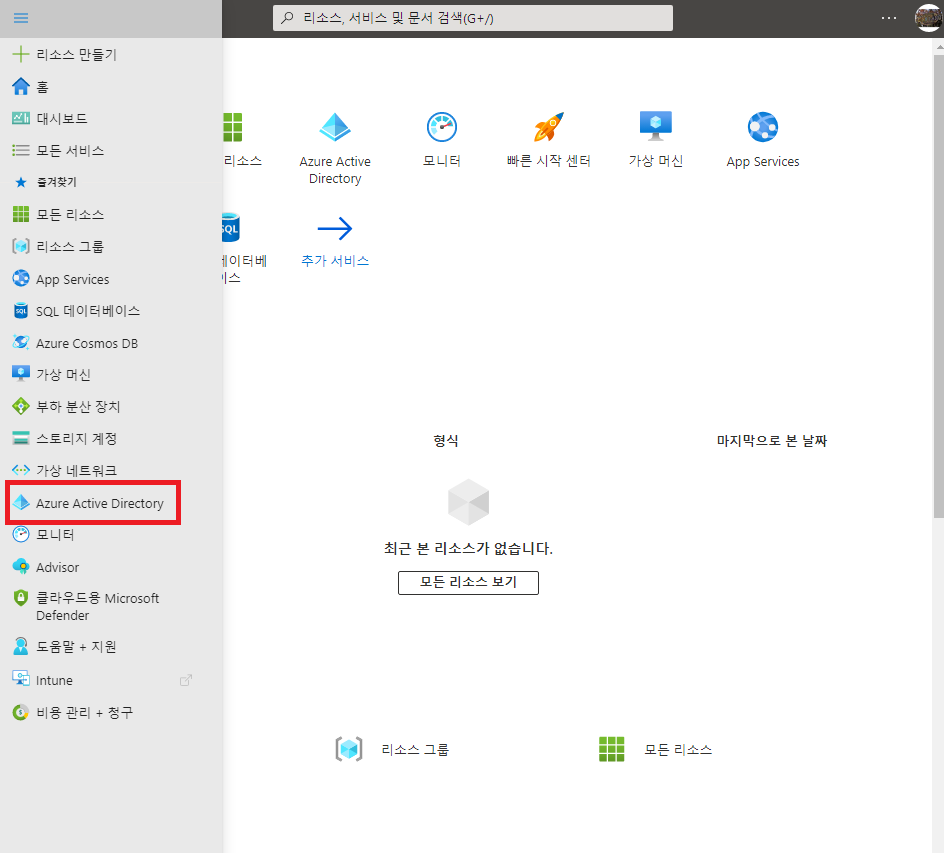Select 가상 네트워크 menu item
Viewport: 944px width, 853px height.
click(x=76, y=470)
